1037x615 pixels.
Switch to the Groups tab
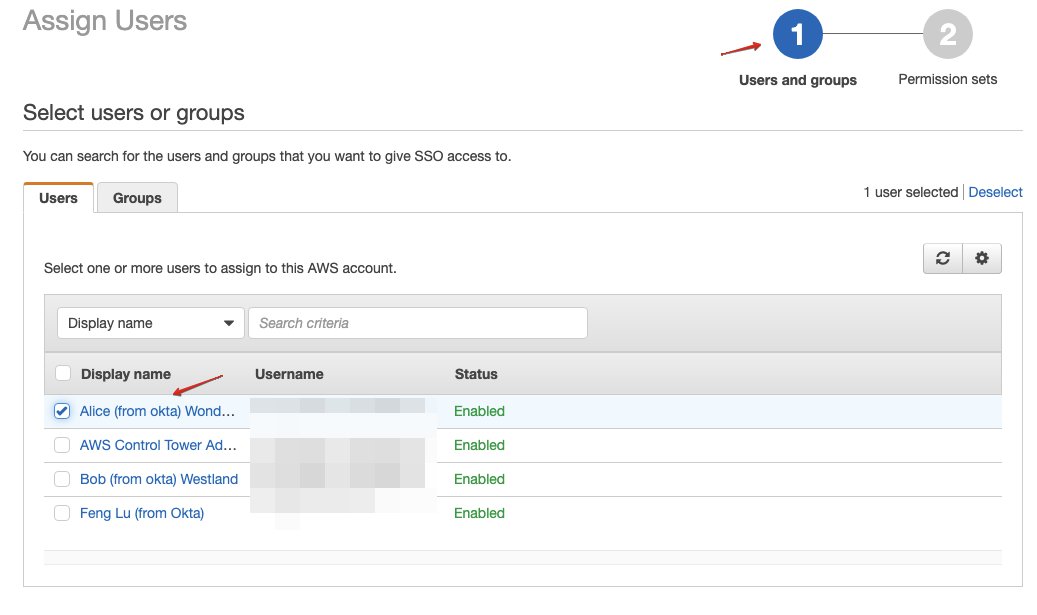(137, 198)
